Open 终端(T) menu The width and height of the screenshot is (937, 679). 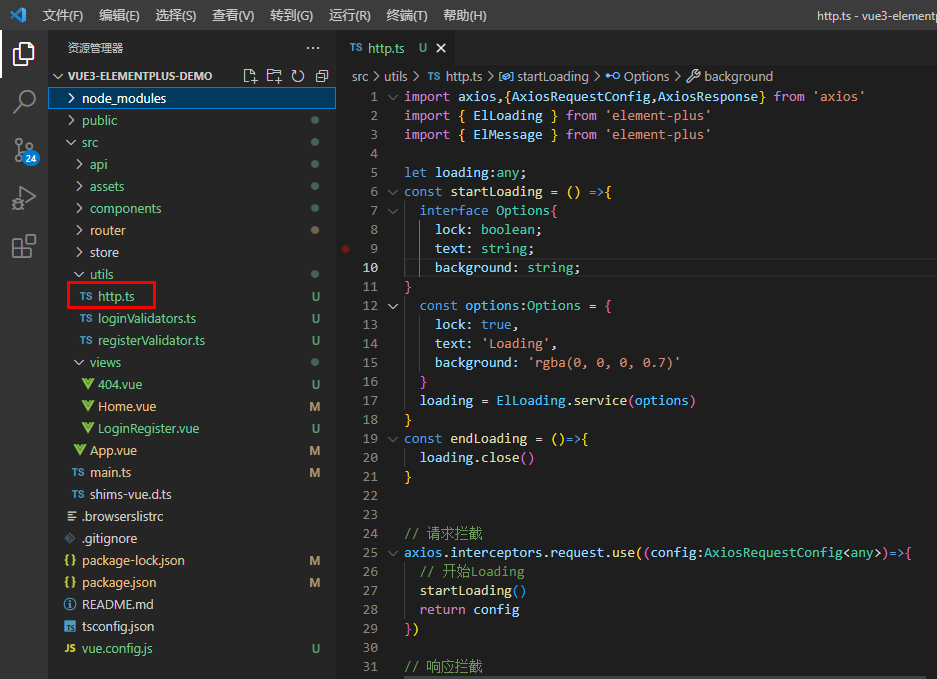[407, 16]
